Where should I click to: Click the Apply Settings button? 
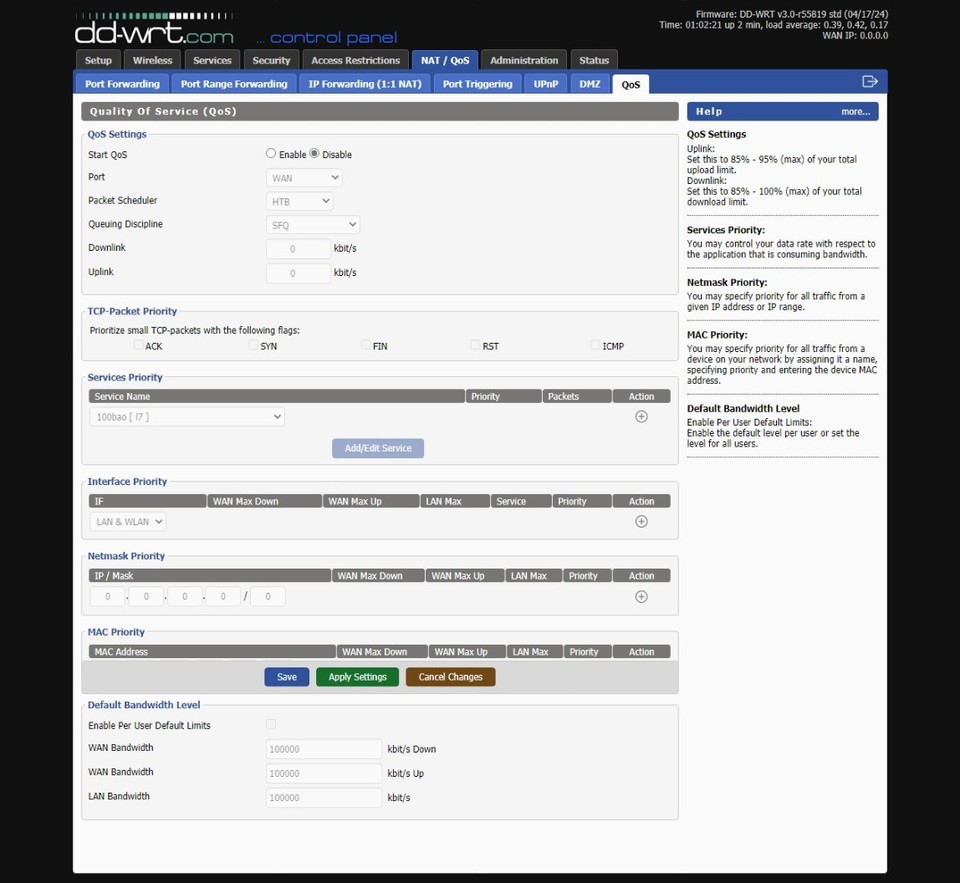coord(357,676)
